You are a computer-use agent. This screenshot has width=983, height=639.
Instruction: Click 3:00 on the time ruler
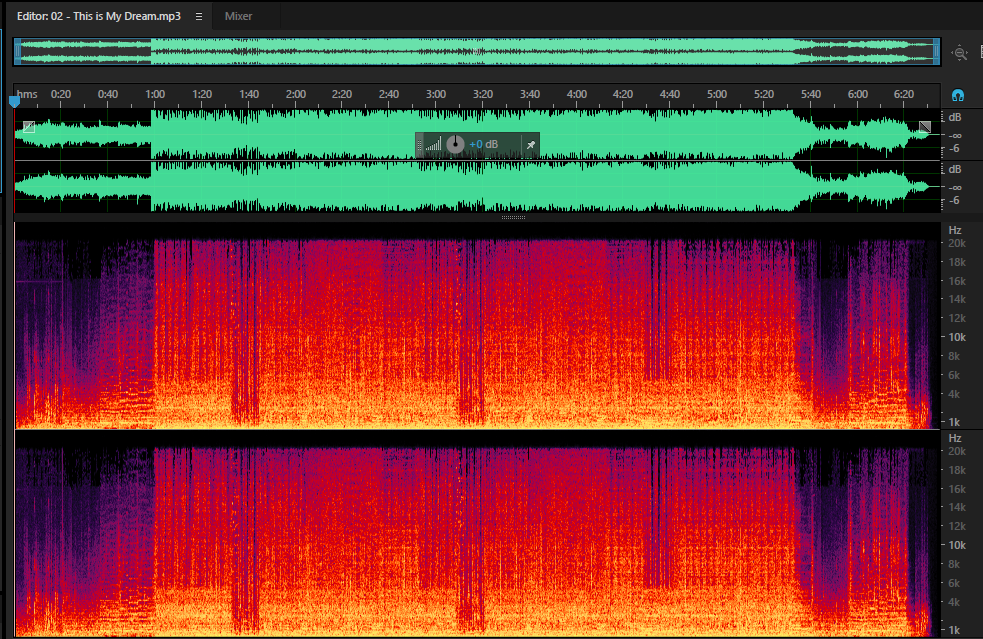pyautogui.click(x=436, y=95)
